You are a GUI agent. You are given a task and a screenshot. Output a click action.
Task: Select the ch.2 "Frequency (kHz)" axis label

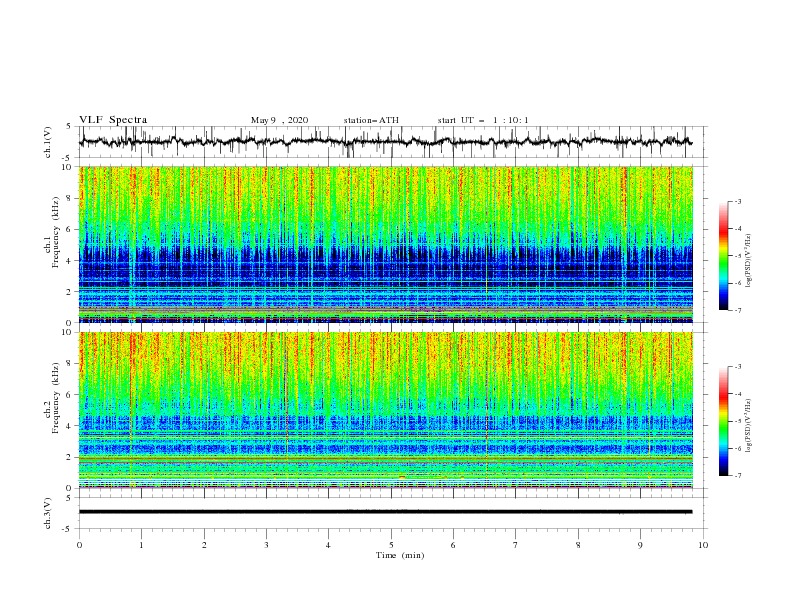pyautogui.click(x=56, y=397)
